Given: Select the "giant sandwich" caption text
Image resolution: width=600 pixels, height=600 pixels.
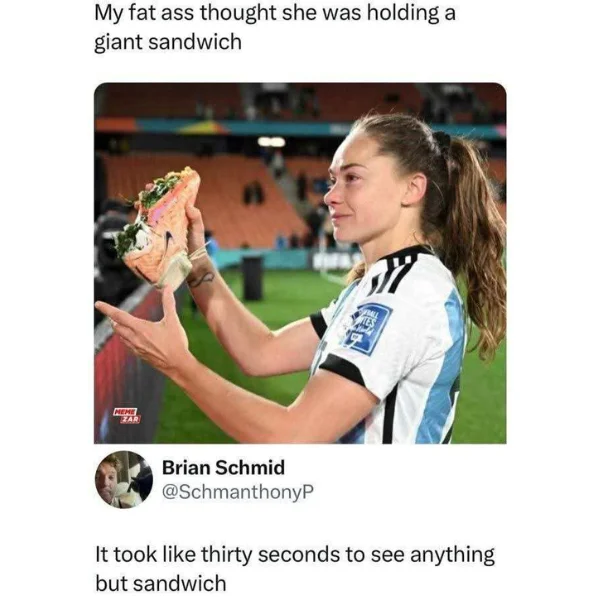Looking at the screenshot, I should [168, 42].
